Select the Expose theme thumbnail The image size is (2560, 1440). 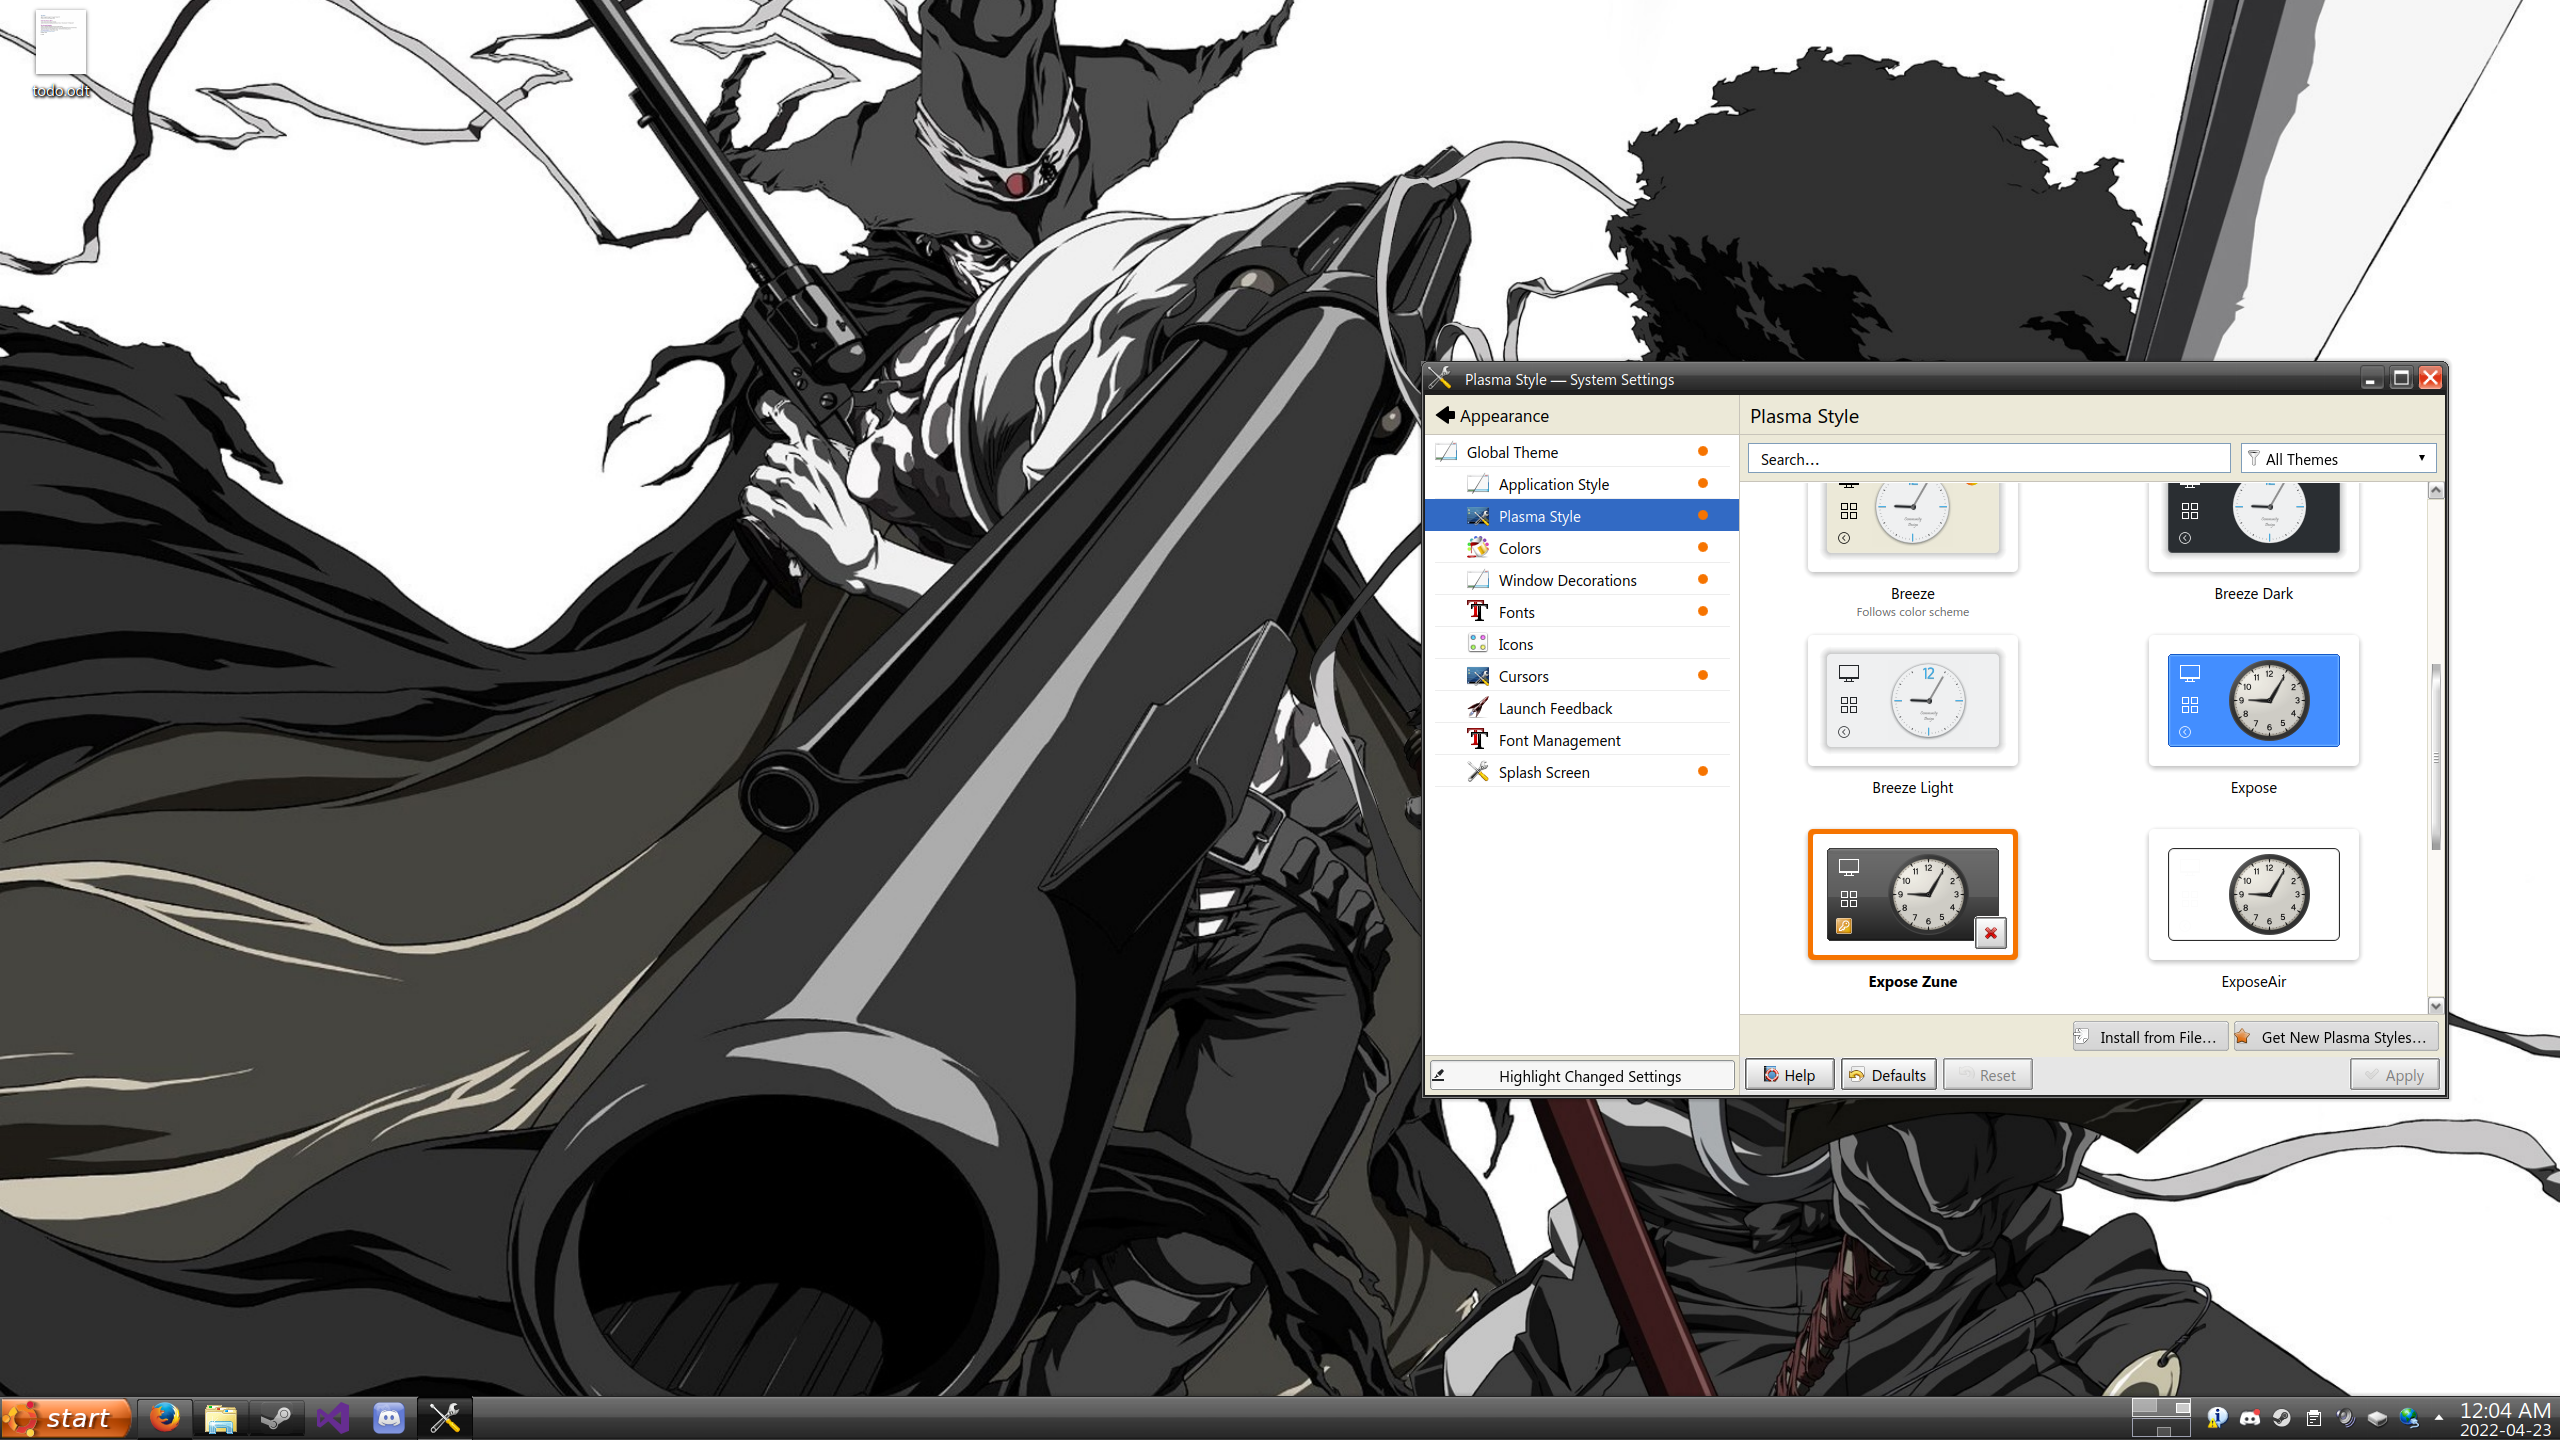(2253, 701)
